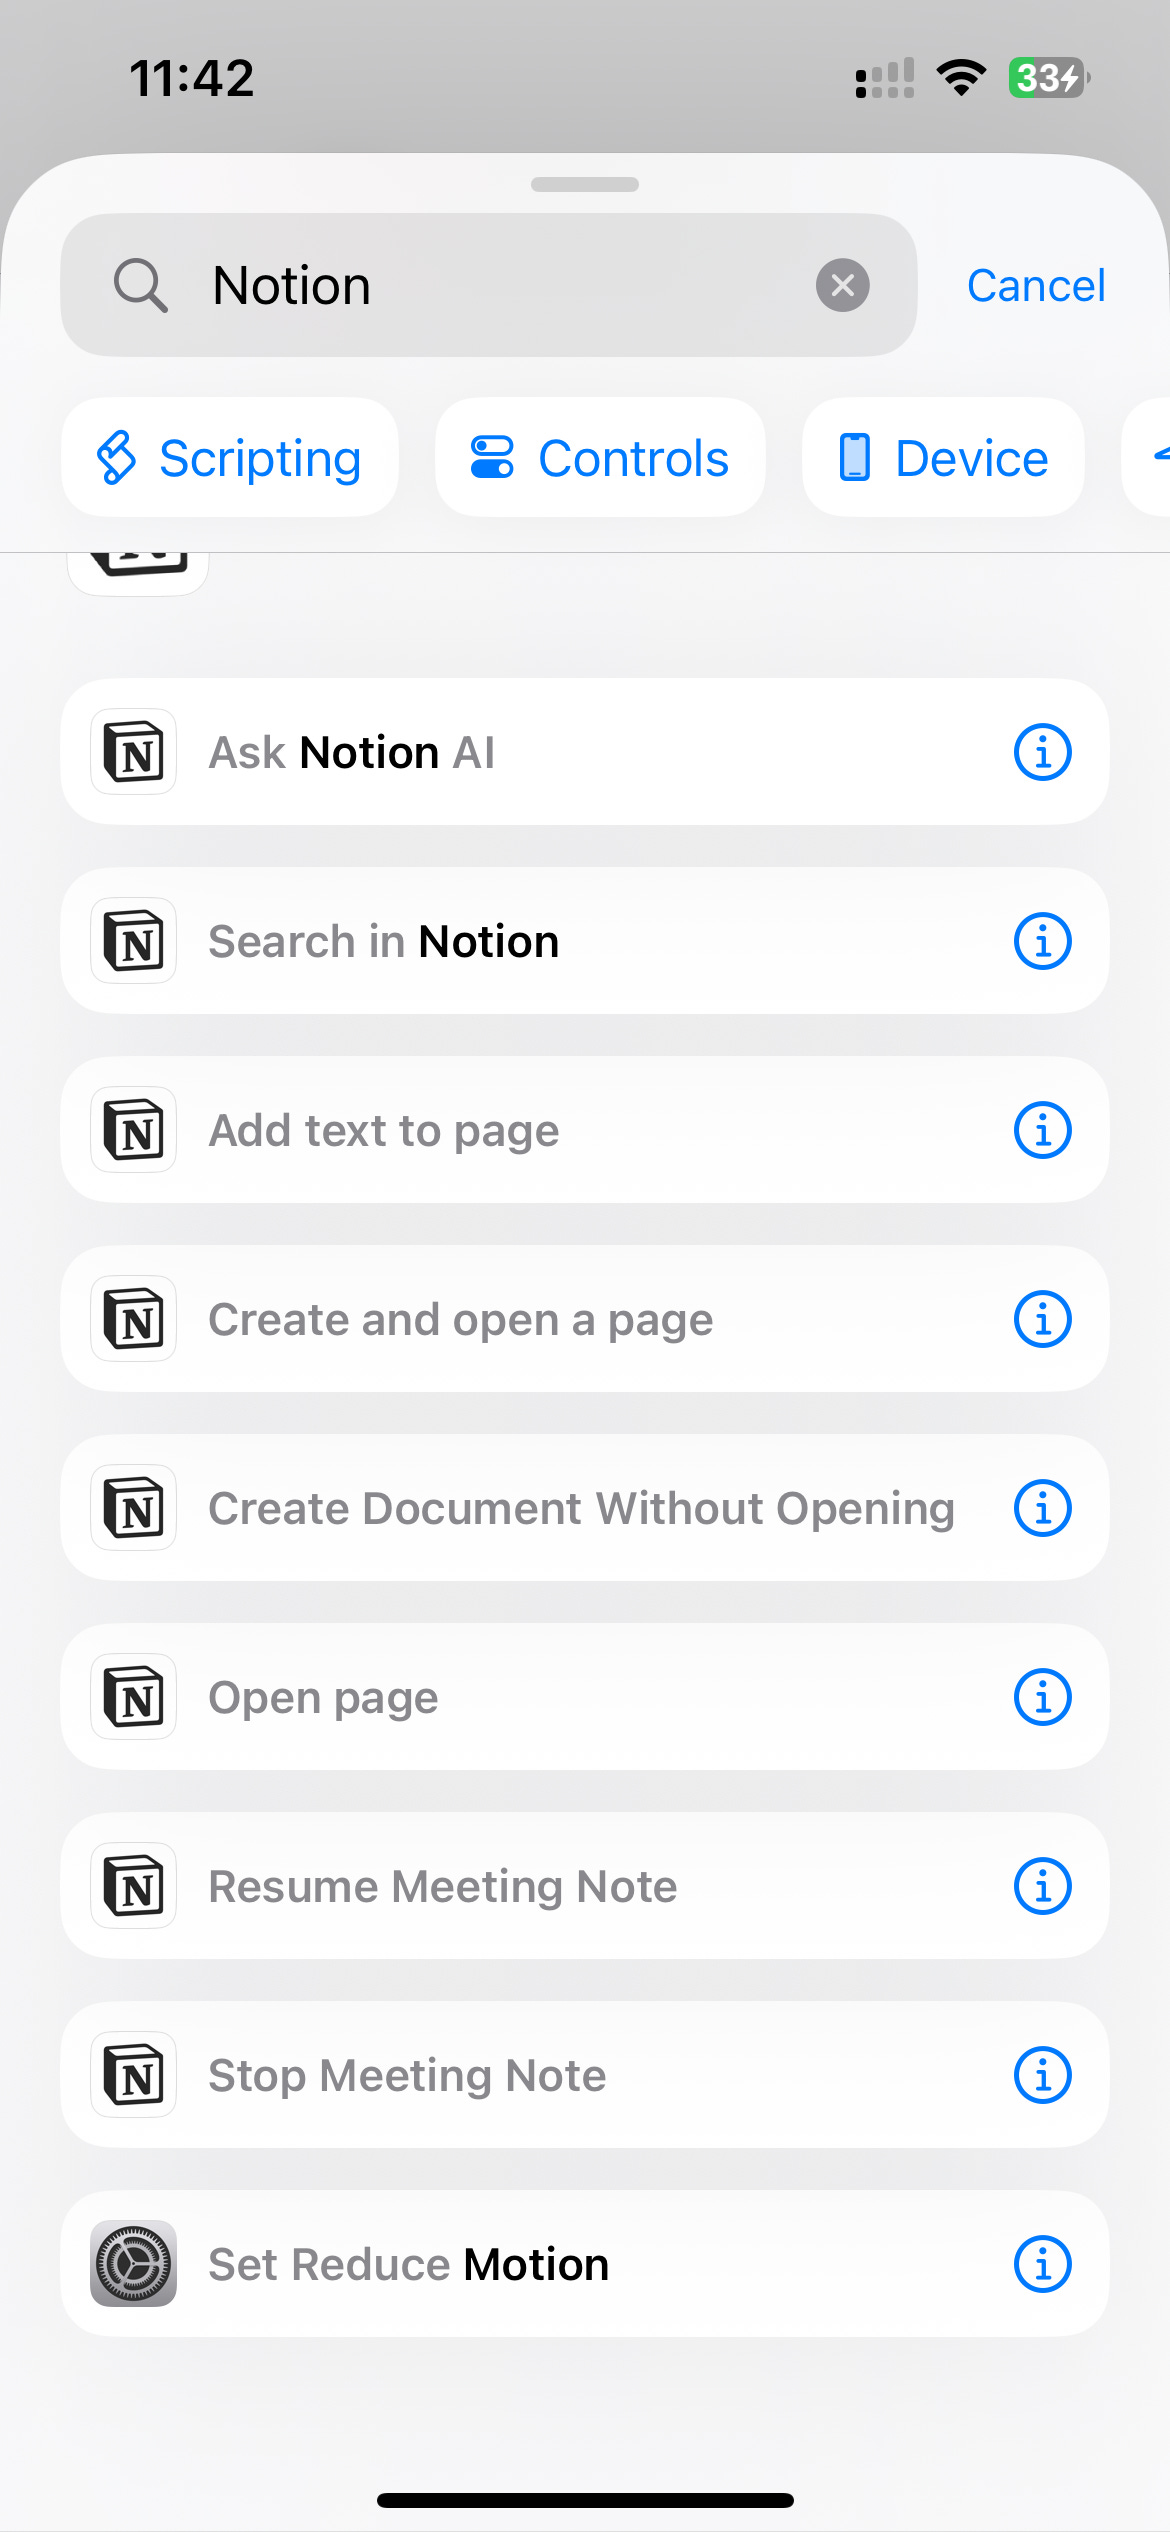Choose the Add text to page action
The height and width of the screenshot is (2532, 1170).
tap(585, 1130)
